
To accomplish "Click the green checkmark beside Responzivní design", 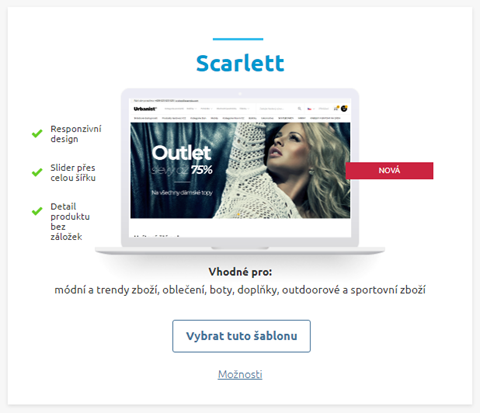I will (37, 133).
